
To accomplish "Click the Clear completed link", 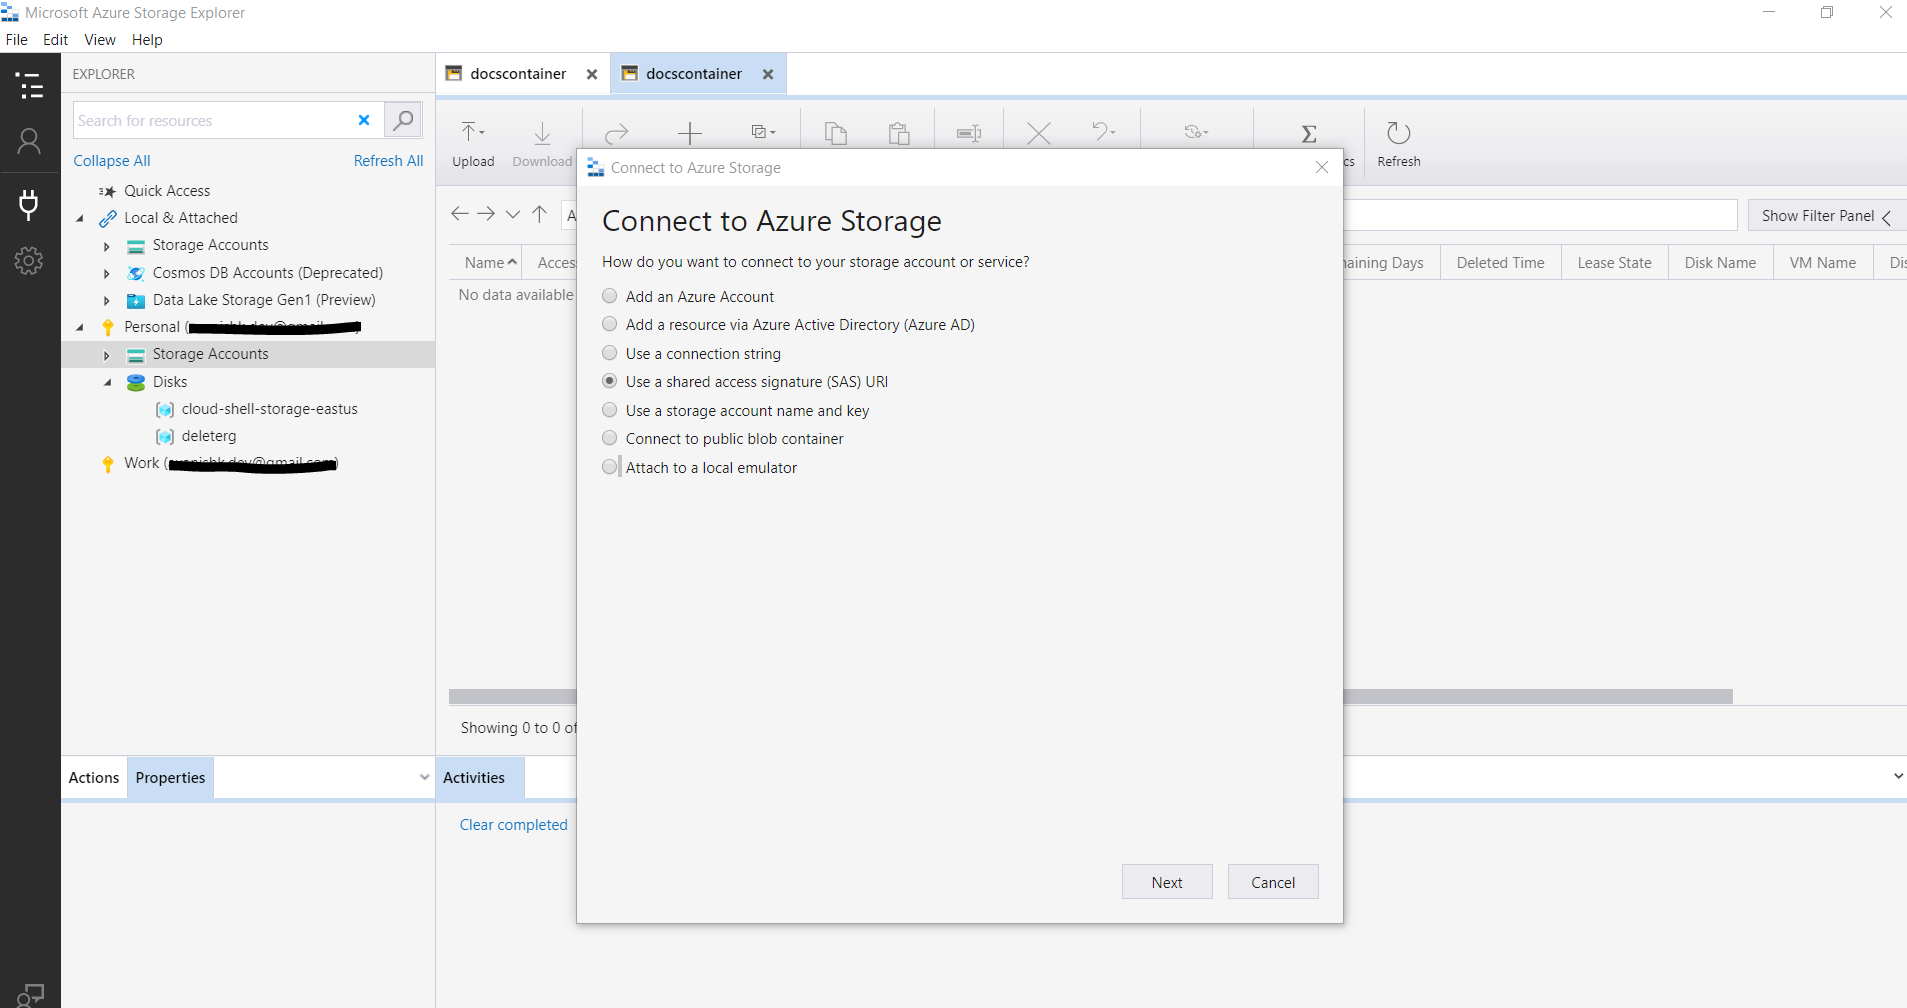I will (513, 825).
